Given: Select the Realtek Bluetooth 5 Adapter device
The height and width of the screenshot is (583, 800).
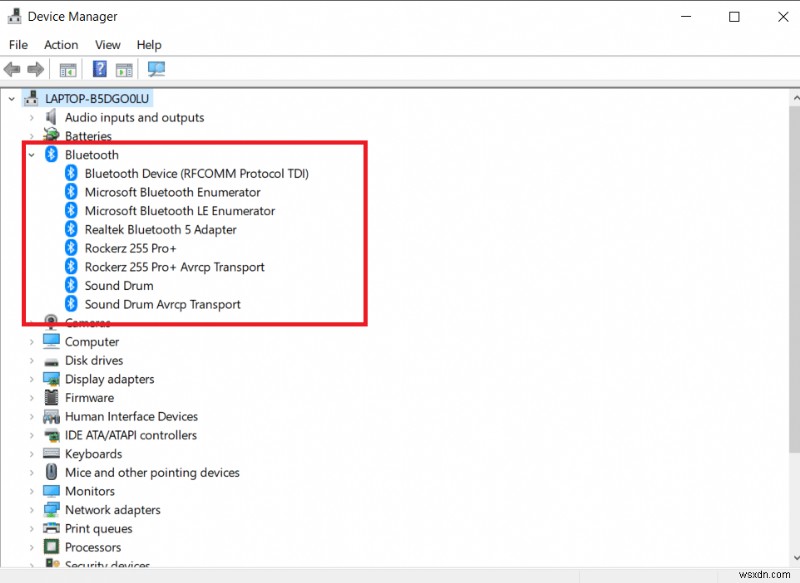Looking at the screenshot, I should pyautogui.click(x=161, y=229).
